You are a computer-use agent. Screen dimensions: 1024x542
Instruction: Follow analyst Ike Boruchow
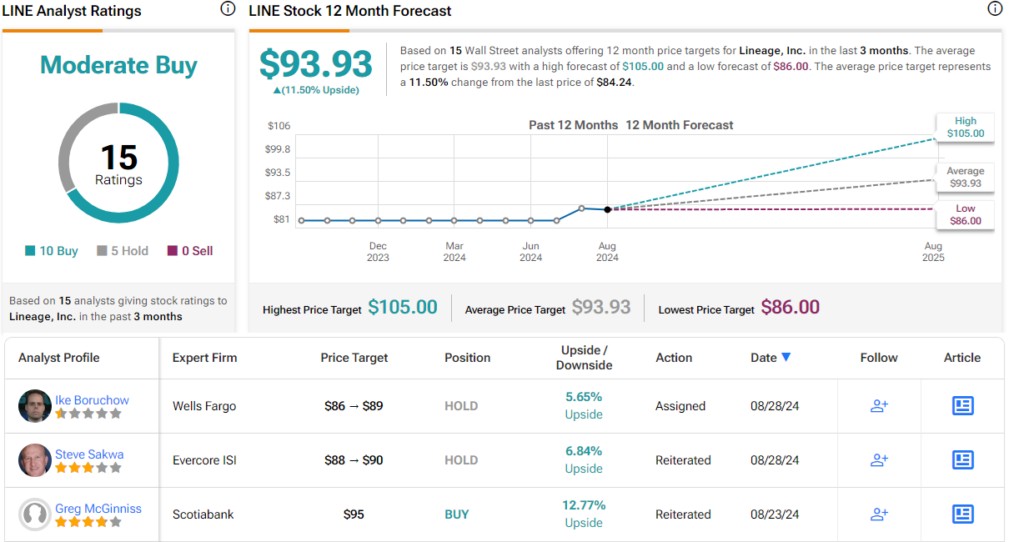click(x=879, y=406)
